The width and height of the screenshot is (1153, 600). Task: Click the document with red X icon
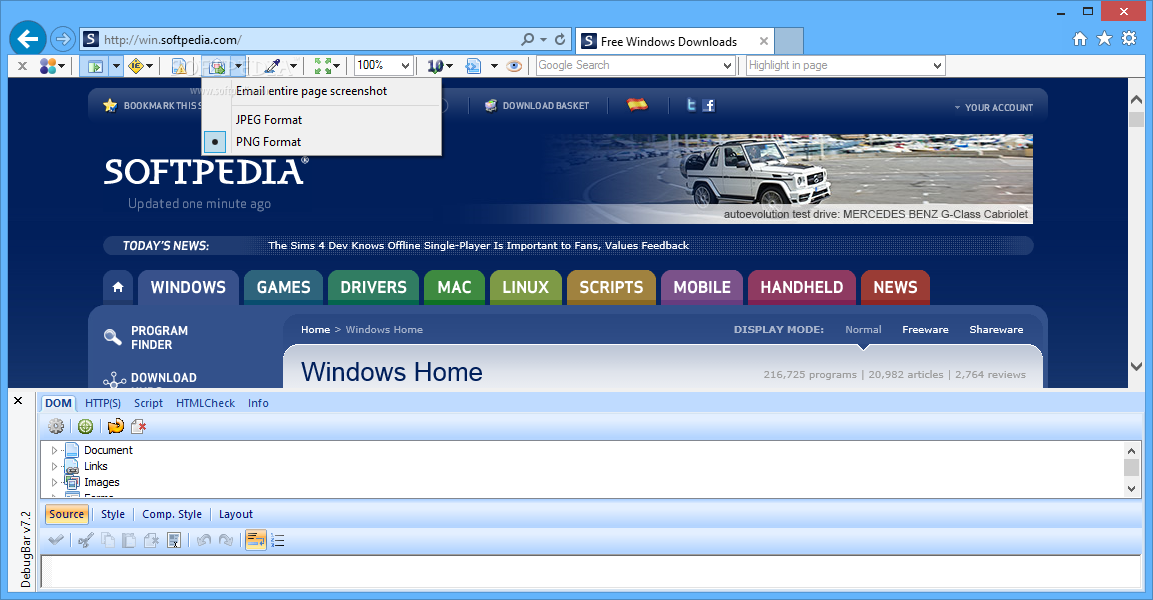coord(138,426)
